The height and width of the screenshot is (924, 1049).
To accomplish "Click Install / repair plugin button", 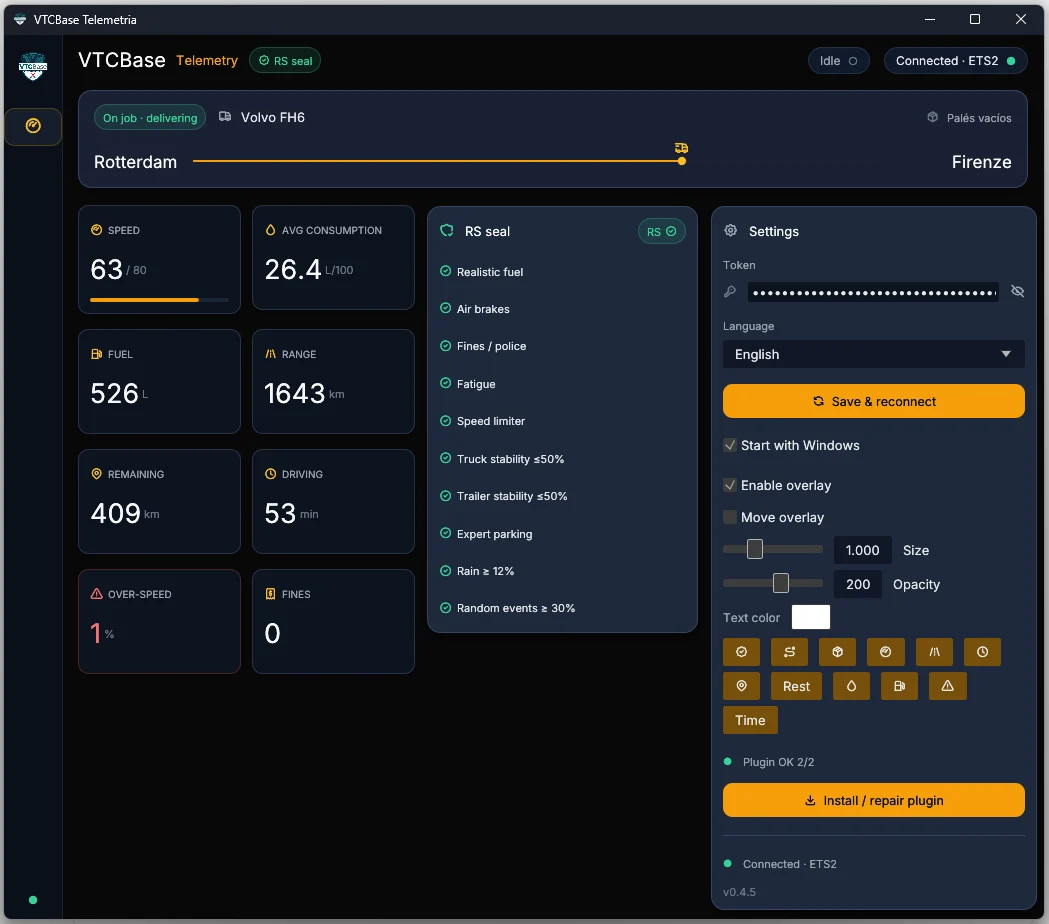I will coord(874,800).
